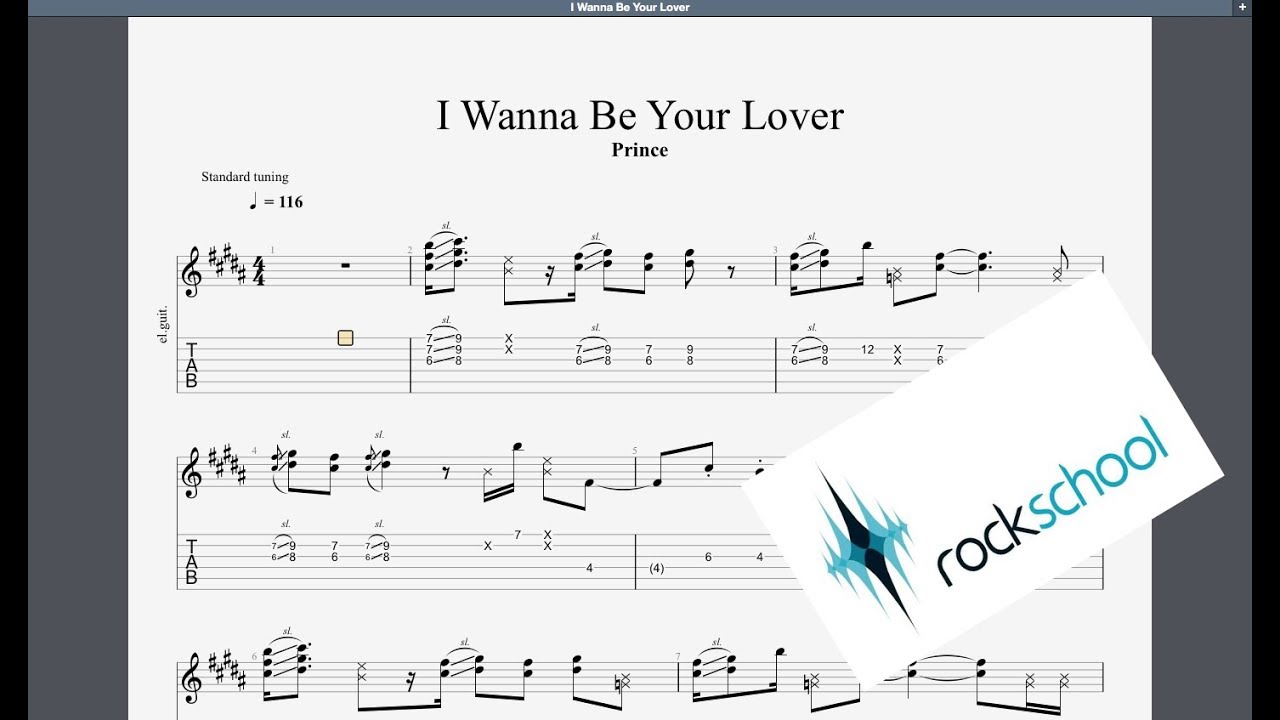Click the treble clef beside the 4/4 signature
The height and width of the screenshot is (720, 1280).
(191, 273)
